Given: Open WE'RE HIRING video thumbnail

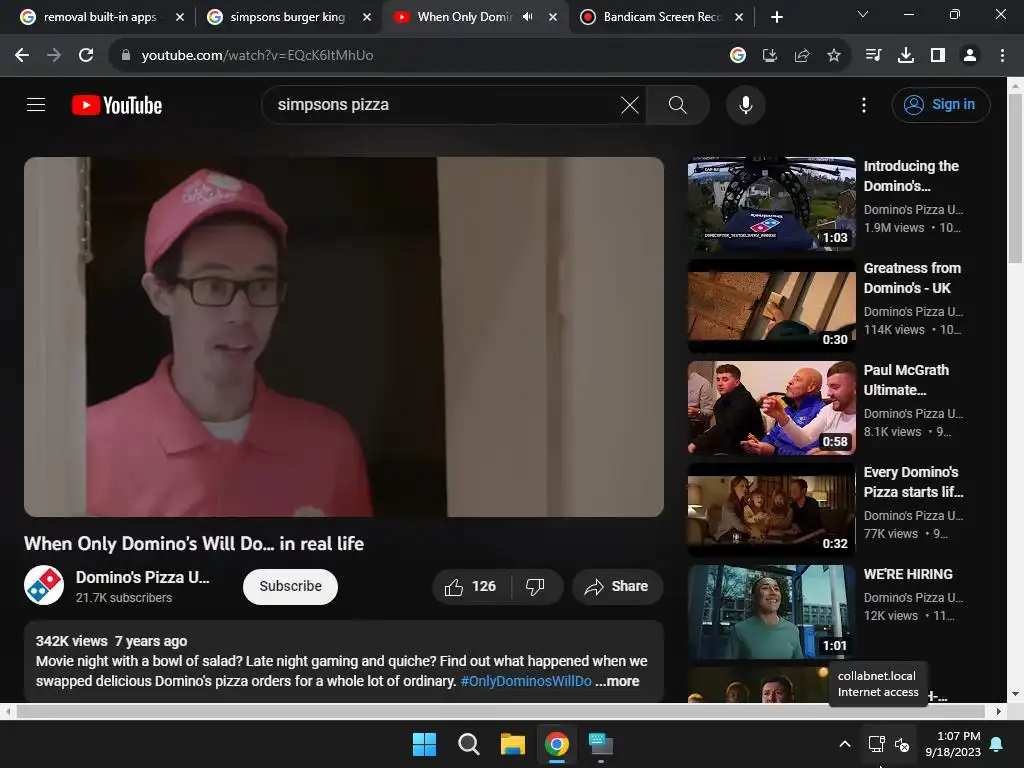Looking at the screenshot, I should tap(771, 612).
